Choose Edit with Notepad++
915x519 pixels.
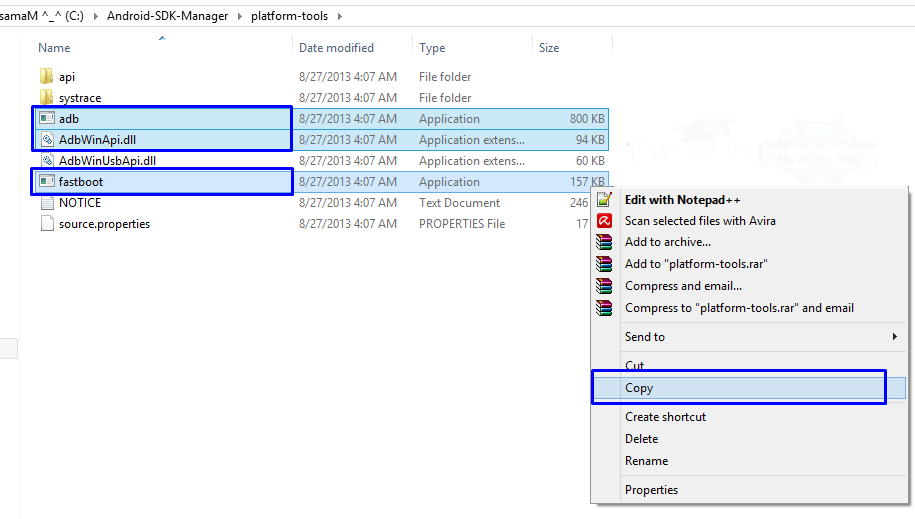coord(682,200)
